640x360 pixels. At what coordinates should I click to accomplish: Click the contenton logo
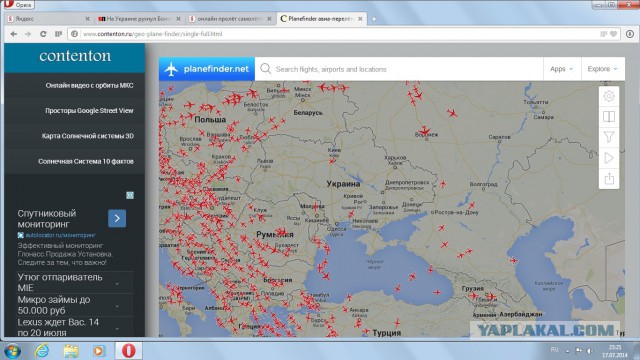point(75,56)
